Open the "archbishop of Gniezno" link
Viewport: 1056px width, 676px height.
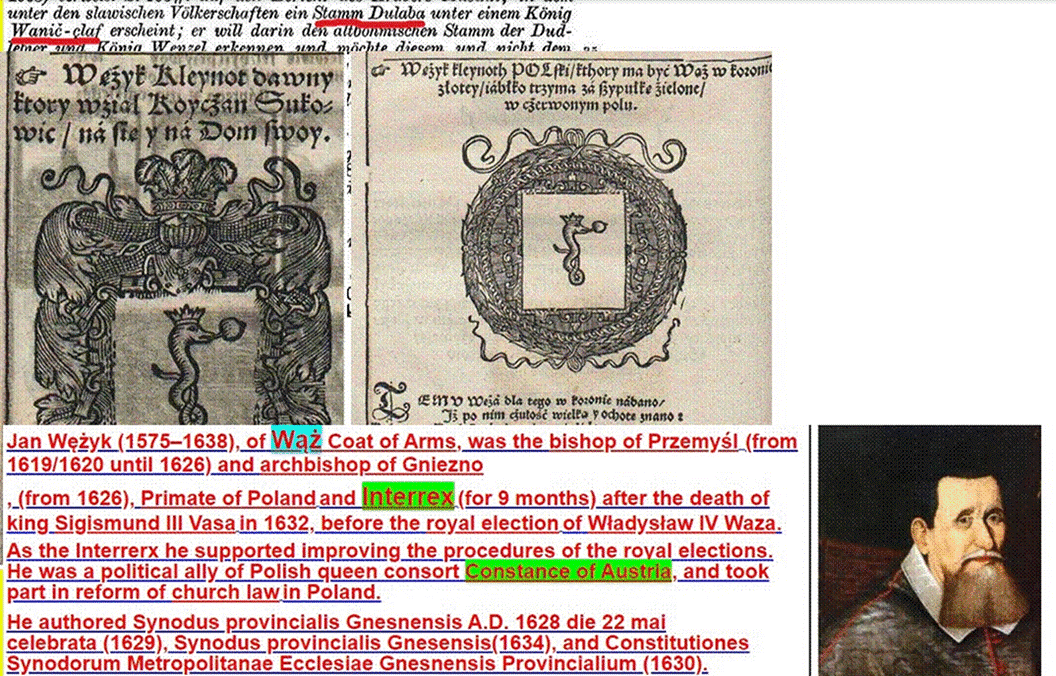pos(371,465)
